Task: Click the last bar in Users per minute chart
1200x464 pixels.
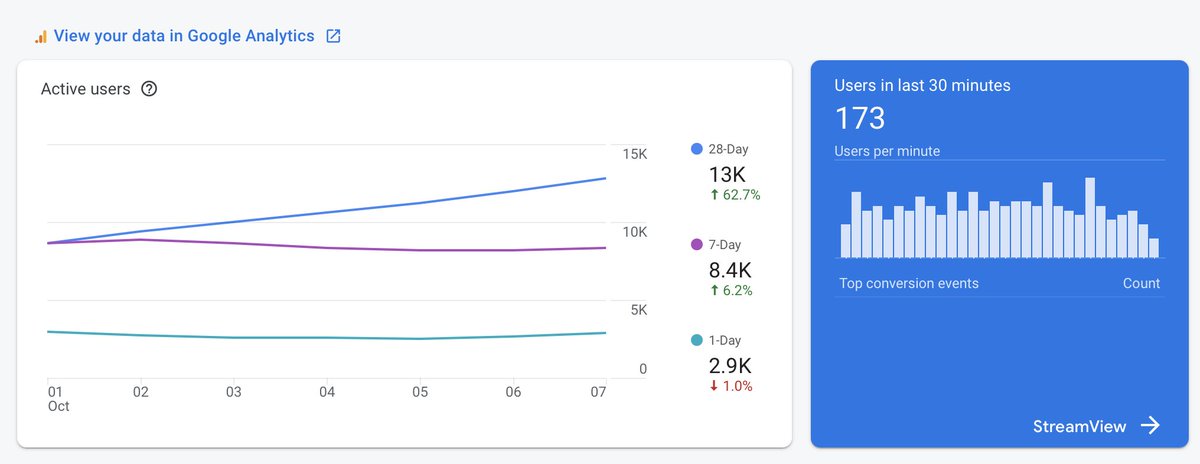Action: point(1154,249)
